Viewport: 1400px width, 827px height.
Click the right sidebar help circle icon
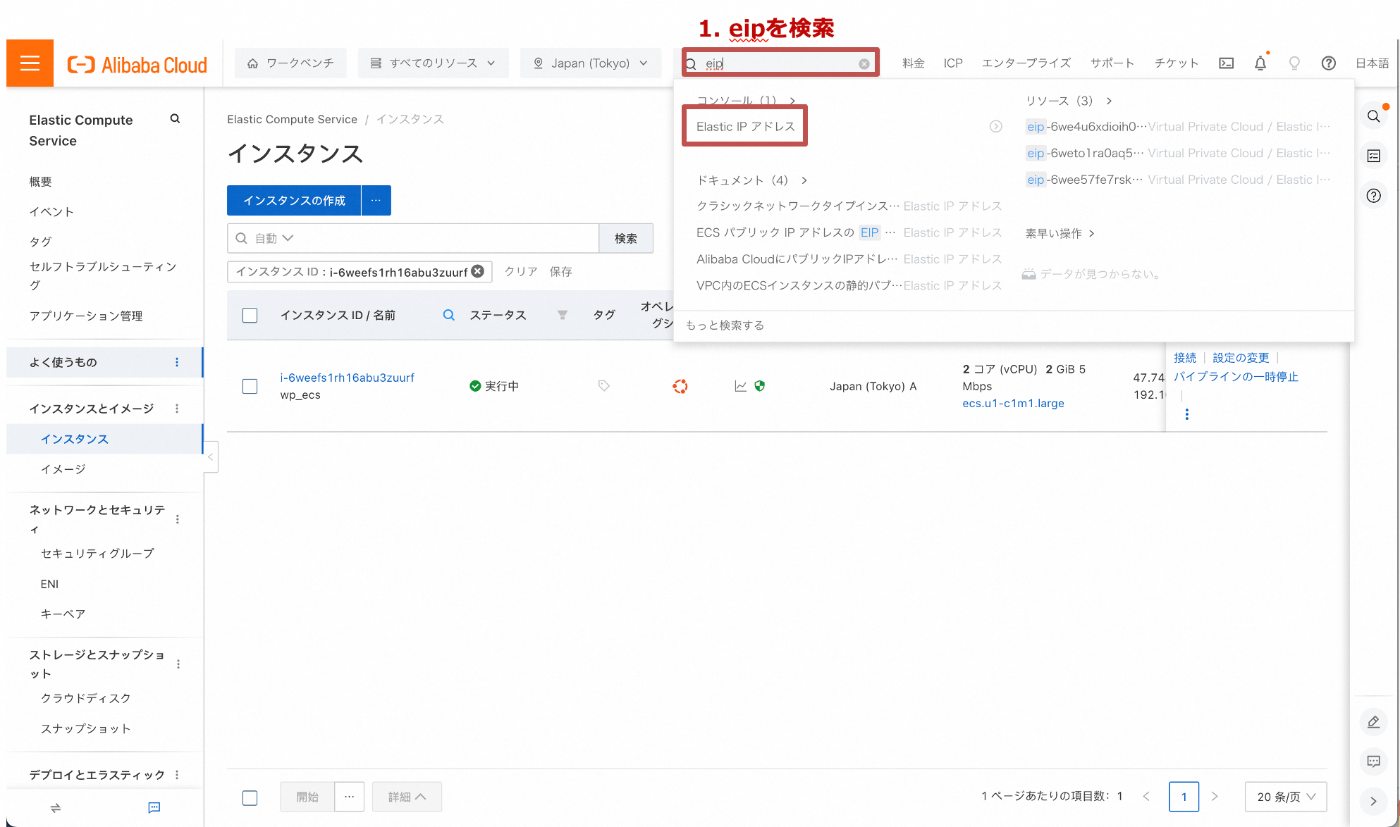coord(1373,195)
